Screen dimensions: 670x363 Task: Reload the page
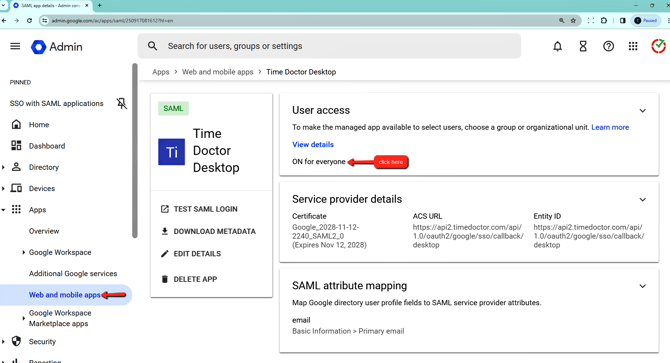29,20
